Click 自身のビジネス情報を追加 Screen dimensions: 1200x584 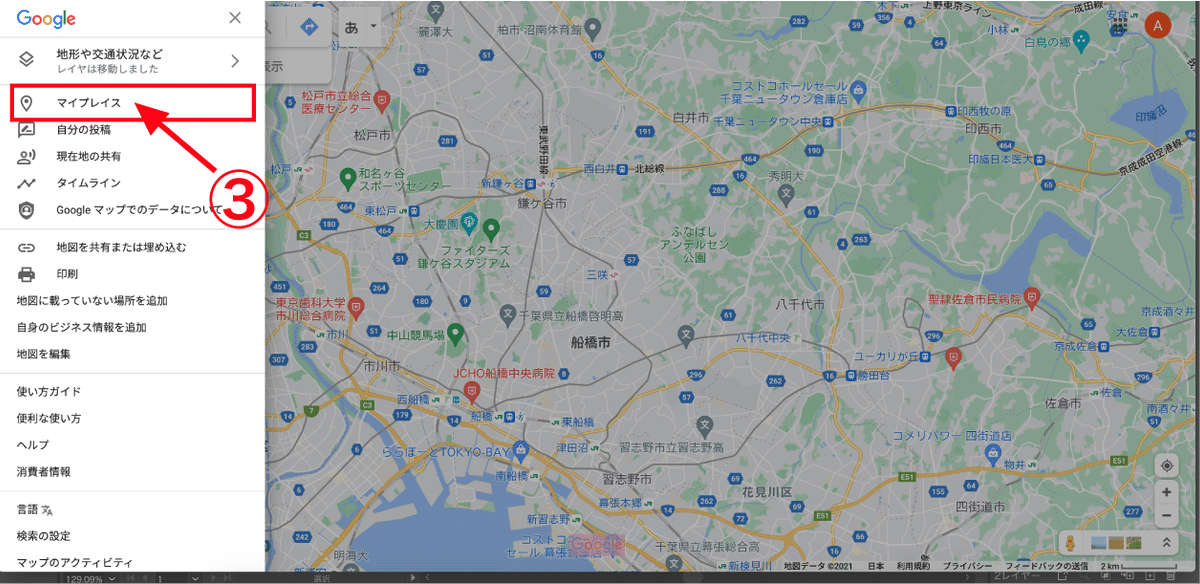[82, 327]
